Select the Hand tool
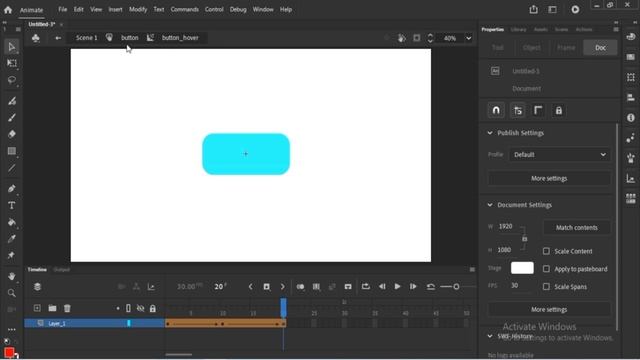 point(11,276)
